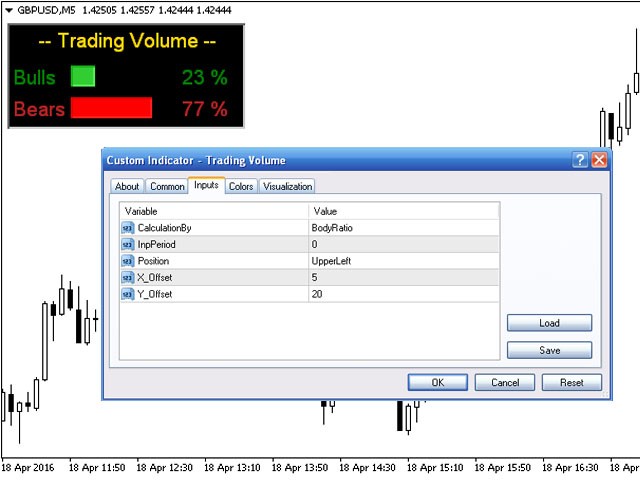Viewport: 640px width, 480px height.
Task: Open the Visualization tab
Action: (287, 186)
